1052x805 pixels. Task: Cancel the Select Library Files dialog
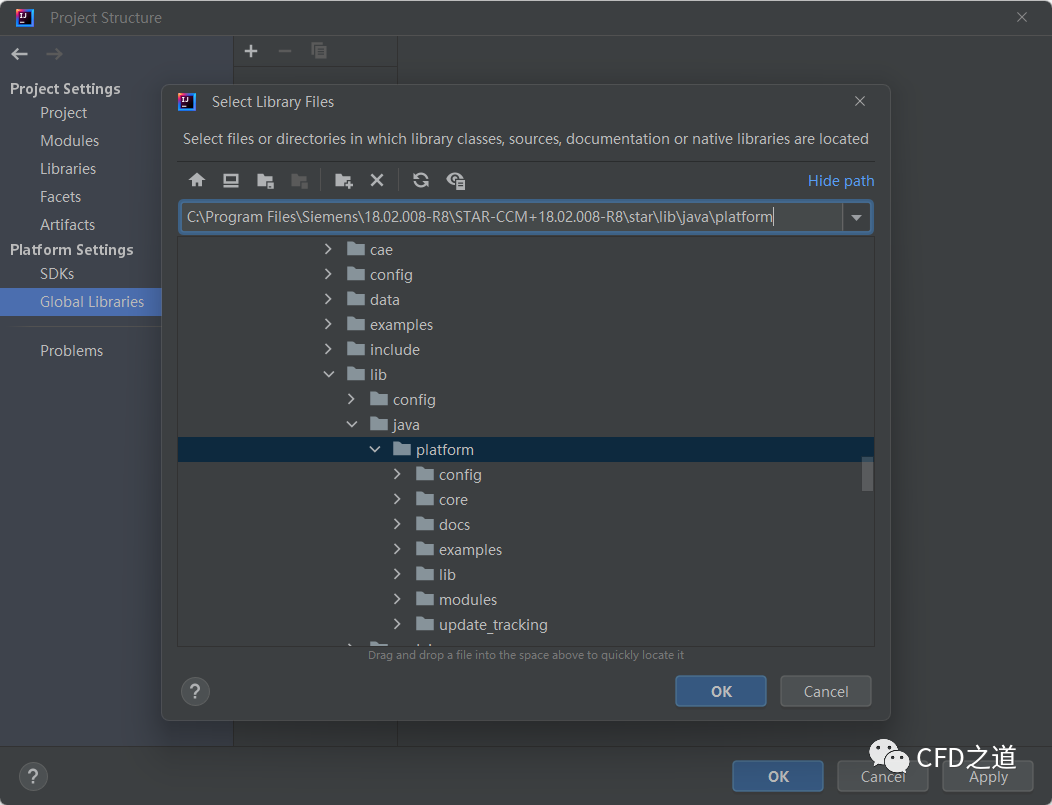pyautogui.click(x=825, y=691)
